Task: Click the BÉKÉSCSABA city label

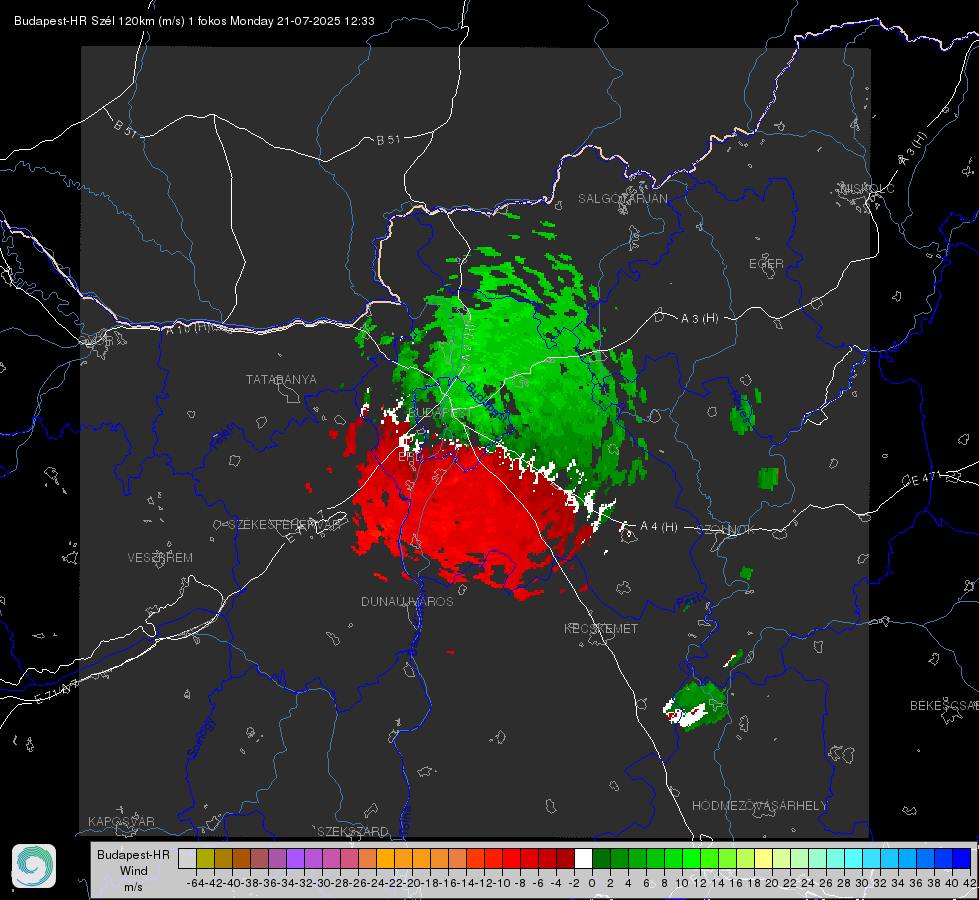Action: click(x=944, y=705)
